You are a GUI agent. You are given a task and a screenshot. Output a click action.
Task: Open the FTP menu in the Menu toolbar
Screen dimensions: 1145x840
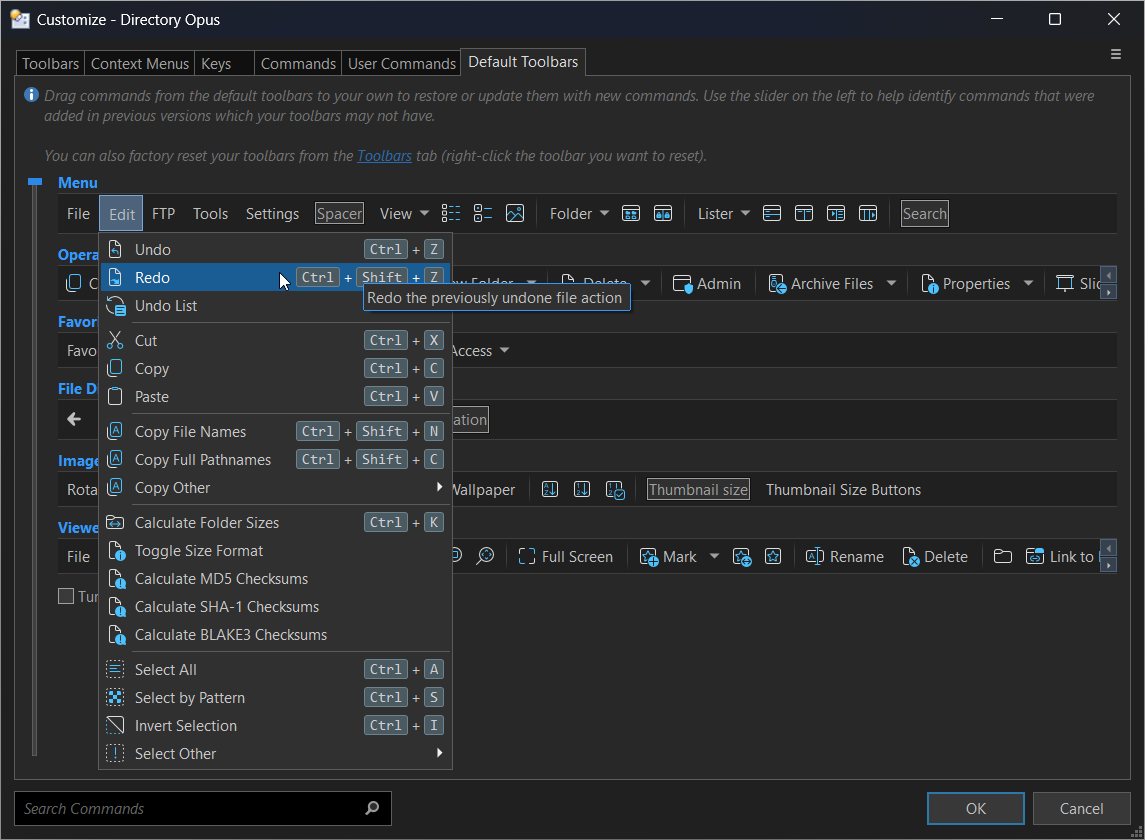pos(164,213)
